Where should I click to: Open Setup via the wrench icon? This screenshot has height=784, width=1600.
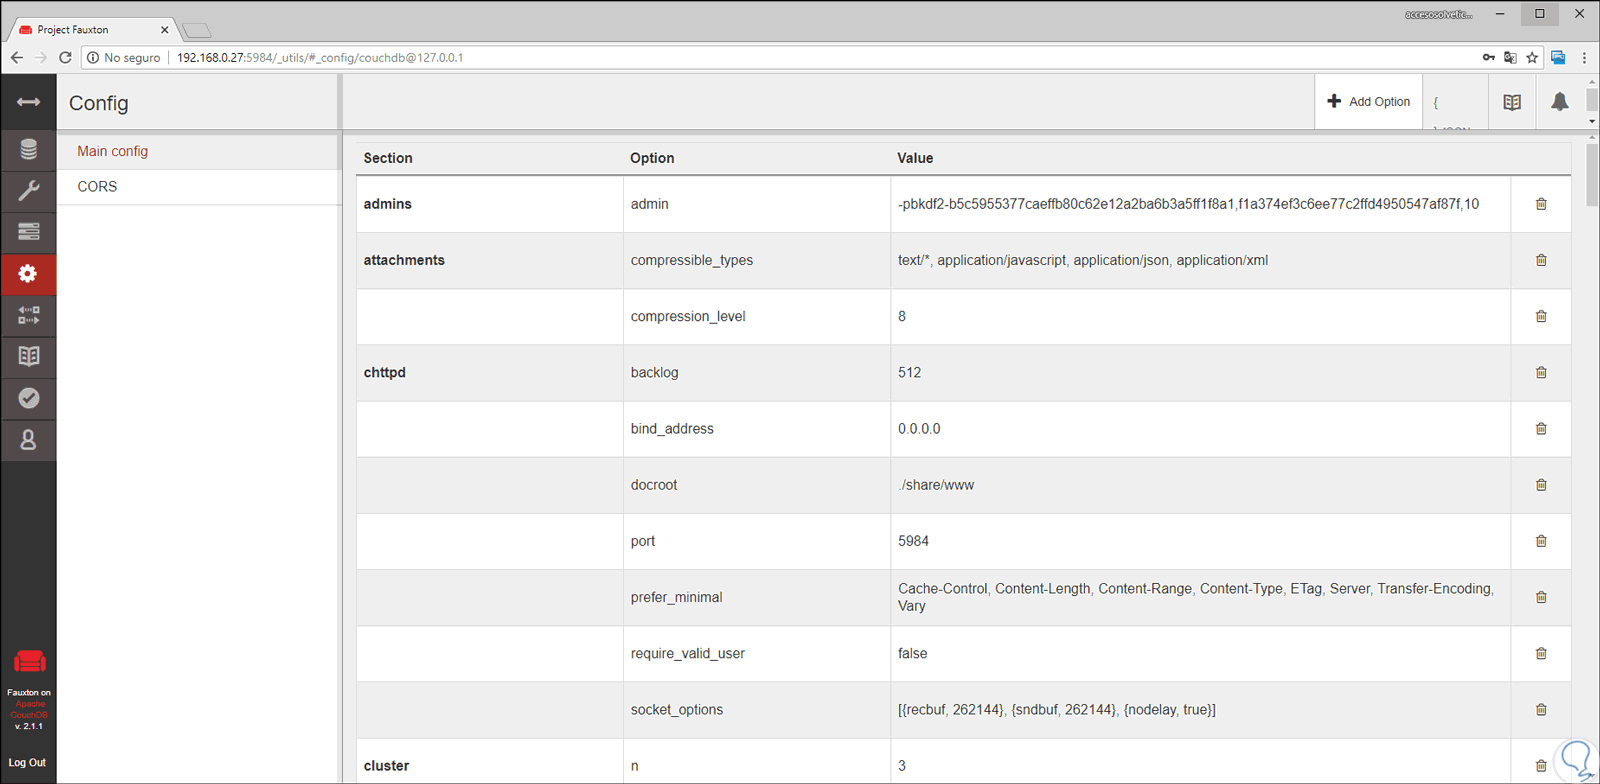click(28, 191)
